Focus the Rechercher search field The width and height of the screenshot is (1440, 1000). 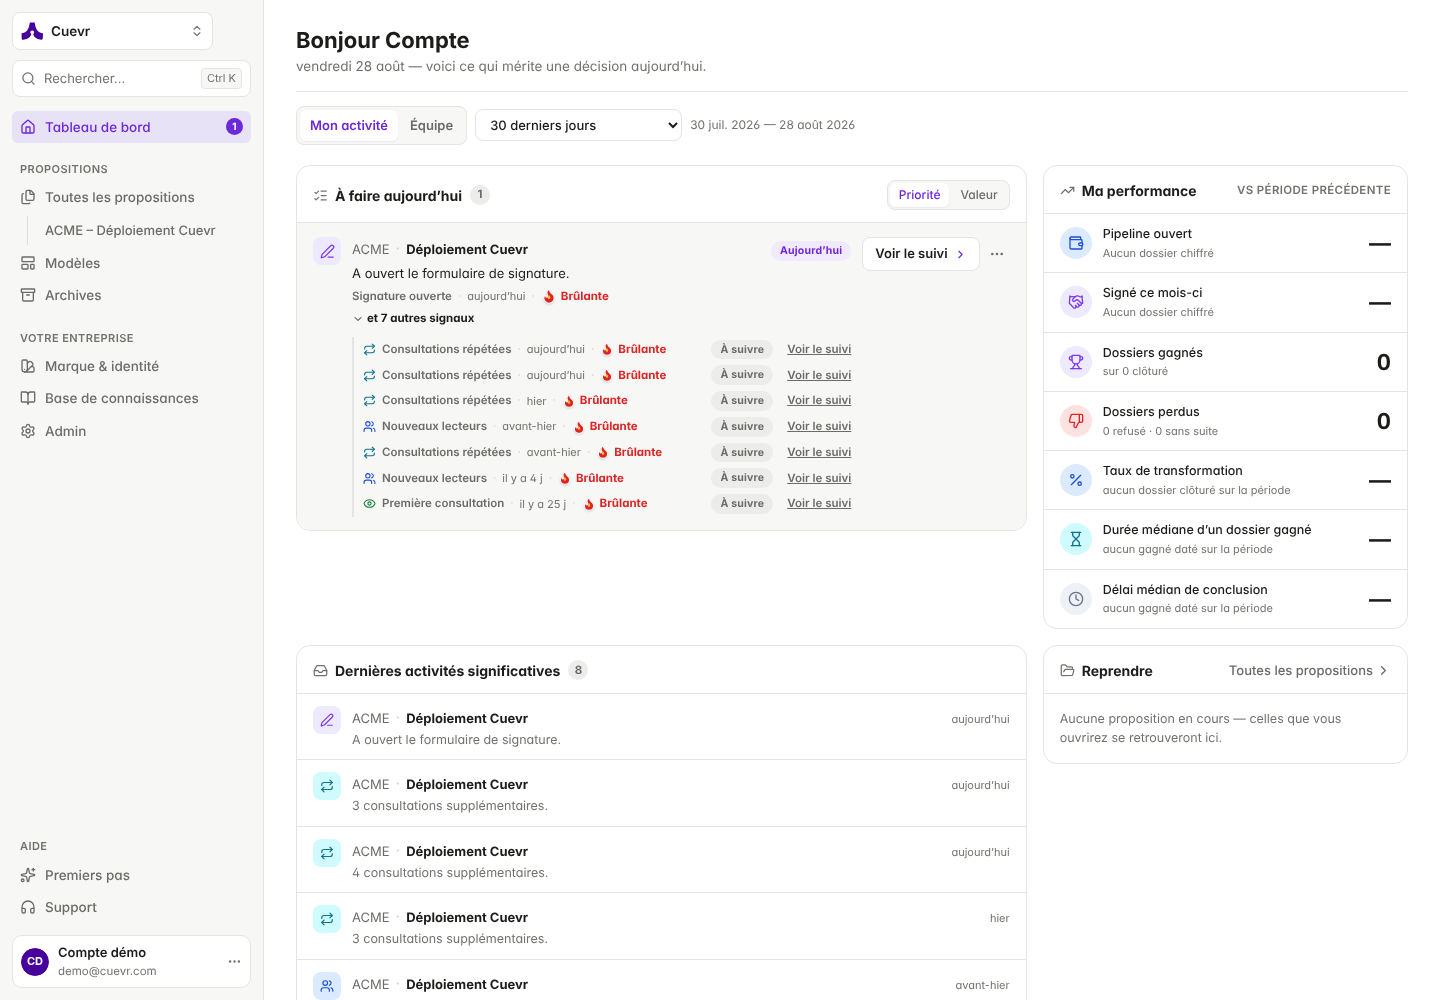pyautogui.click(x=131, y=78)
